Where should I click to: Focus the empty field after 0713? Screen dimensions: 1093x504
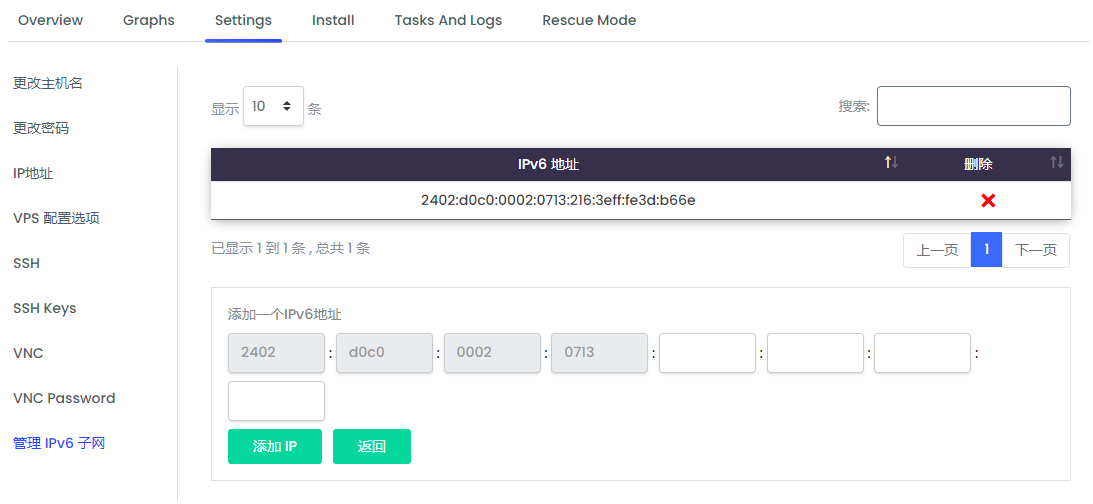click(708, 353)
